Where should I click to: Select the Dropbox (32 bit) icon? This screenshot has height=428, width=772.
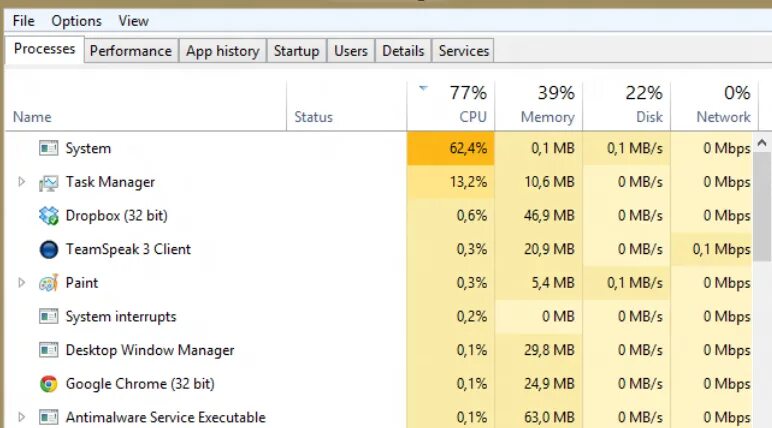(48, 216)
